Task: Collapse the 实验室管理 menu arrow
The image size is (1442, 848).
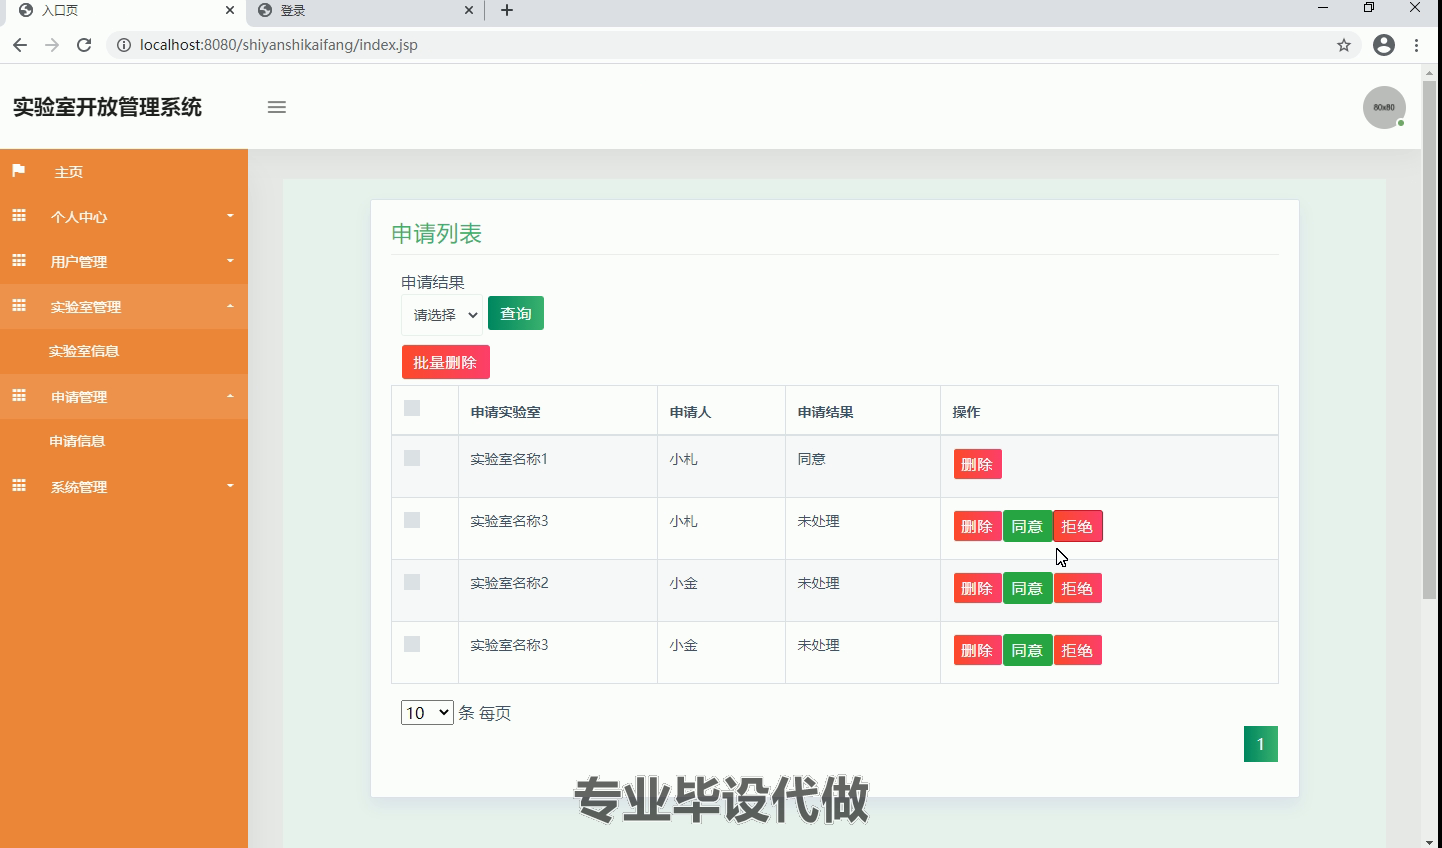Action: coord(230,306)
